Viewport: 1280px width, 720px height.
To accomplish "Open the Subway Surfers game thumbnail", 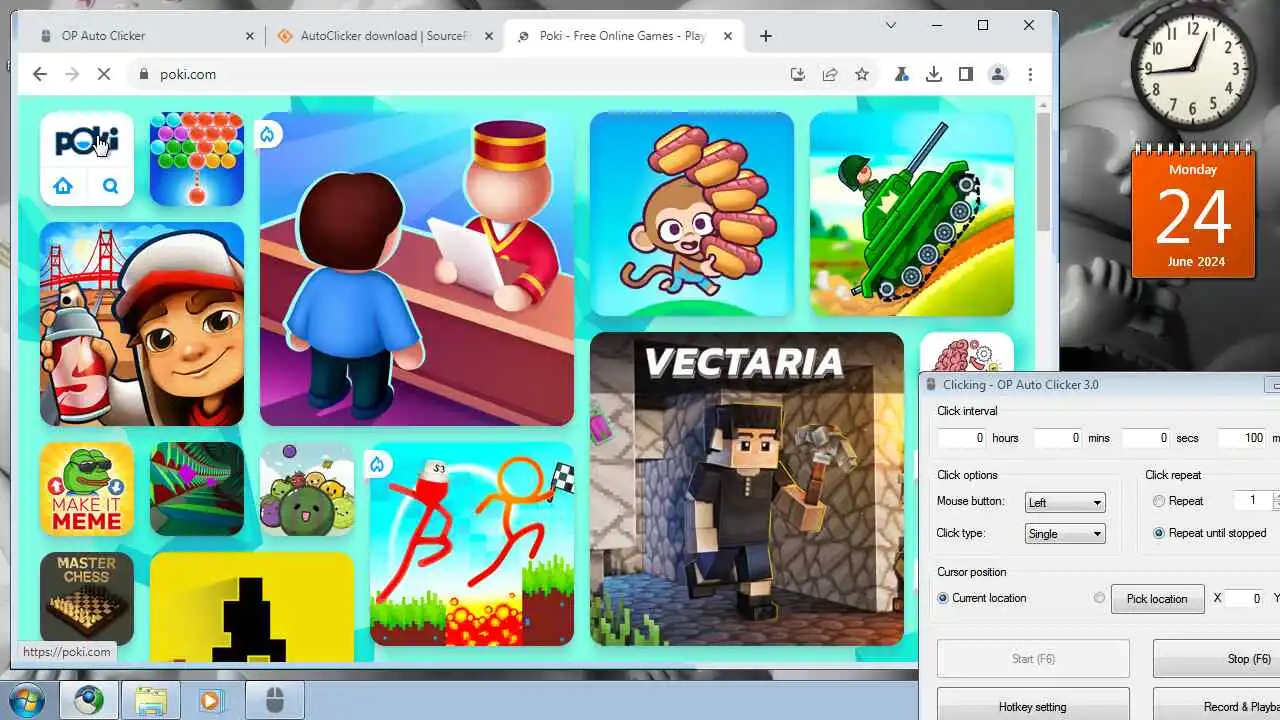I will tap(142, 324).
